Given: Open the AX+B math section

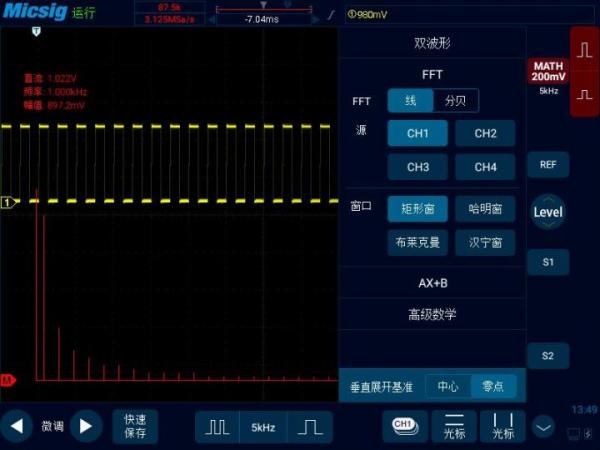Looking at the screenshot, I should tap(432, 283).
